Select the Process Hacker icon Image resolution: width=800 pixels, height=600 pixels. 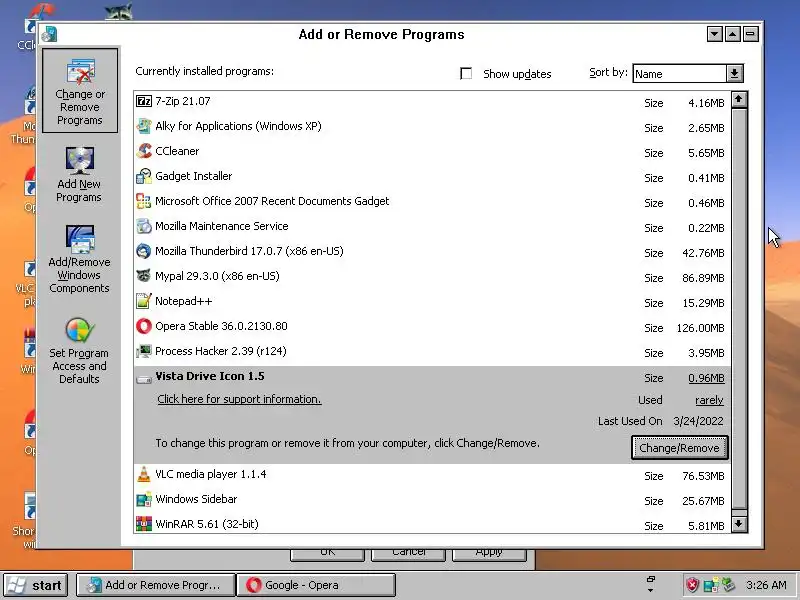(x=144, y=351)
